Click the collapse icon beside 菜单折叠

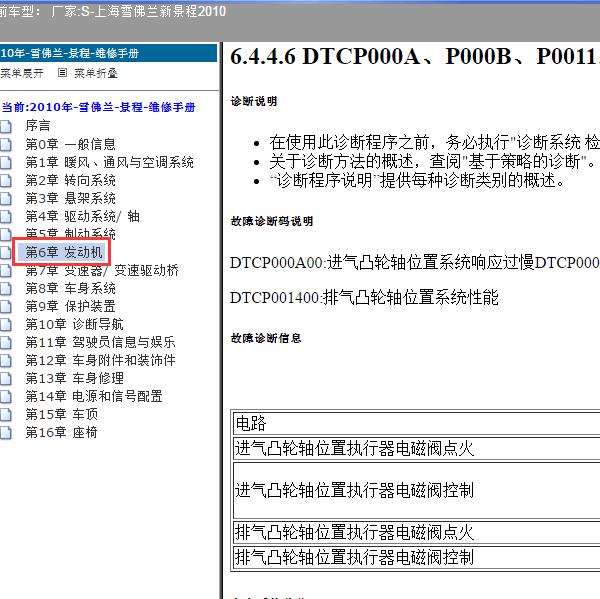pos(62,72)
